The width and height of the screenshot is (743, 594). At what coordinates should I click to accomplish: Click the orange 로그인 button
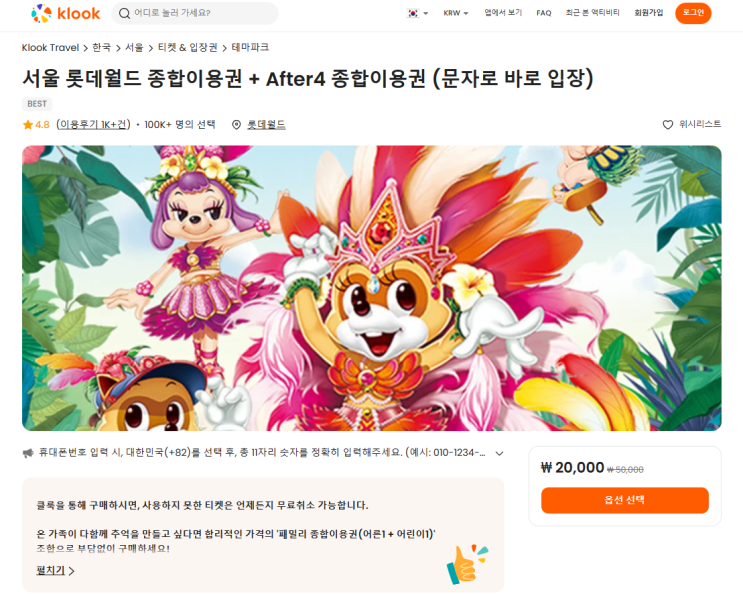click(693, 13)
